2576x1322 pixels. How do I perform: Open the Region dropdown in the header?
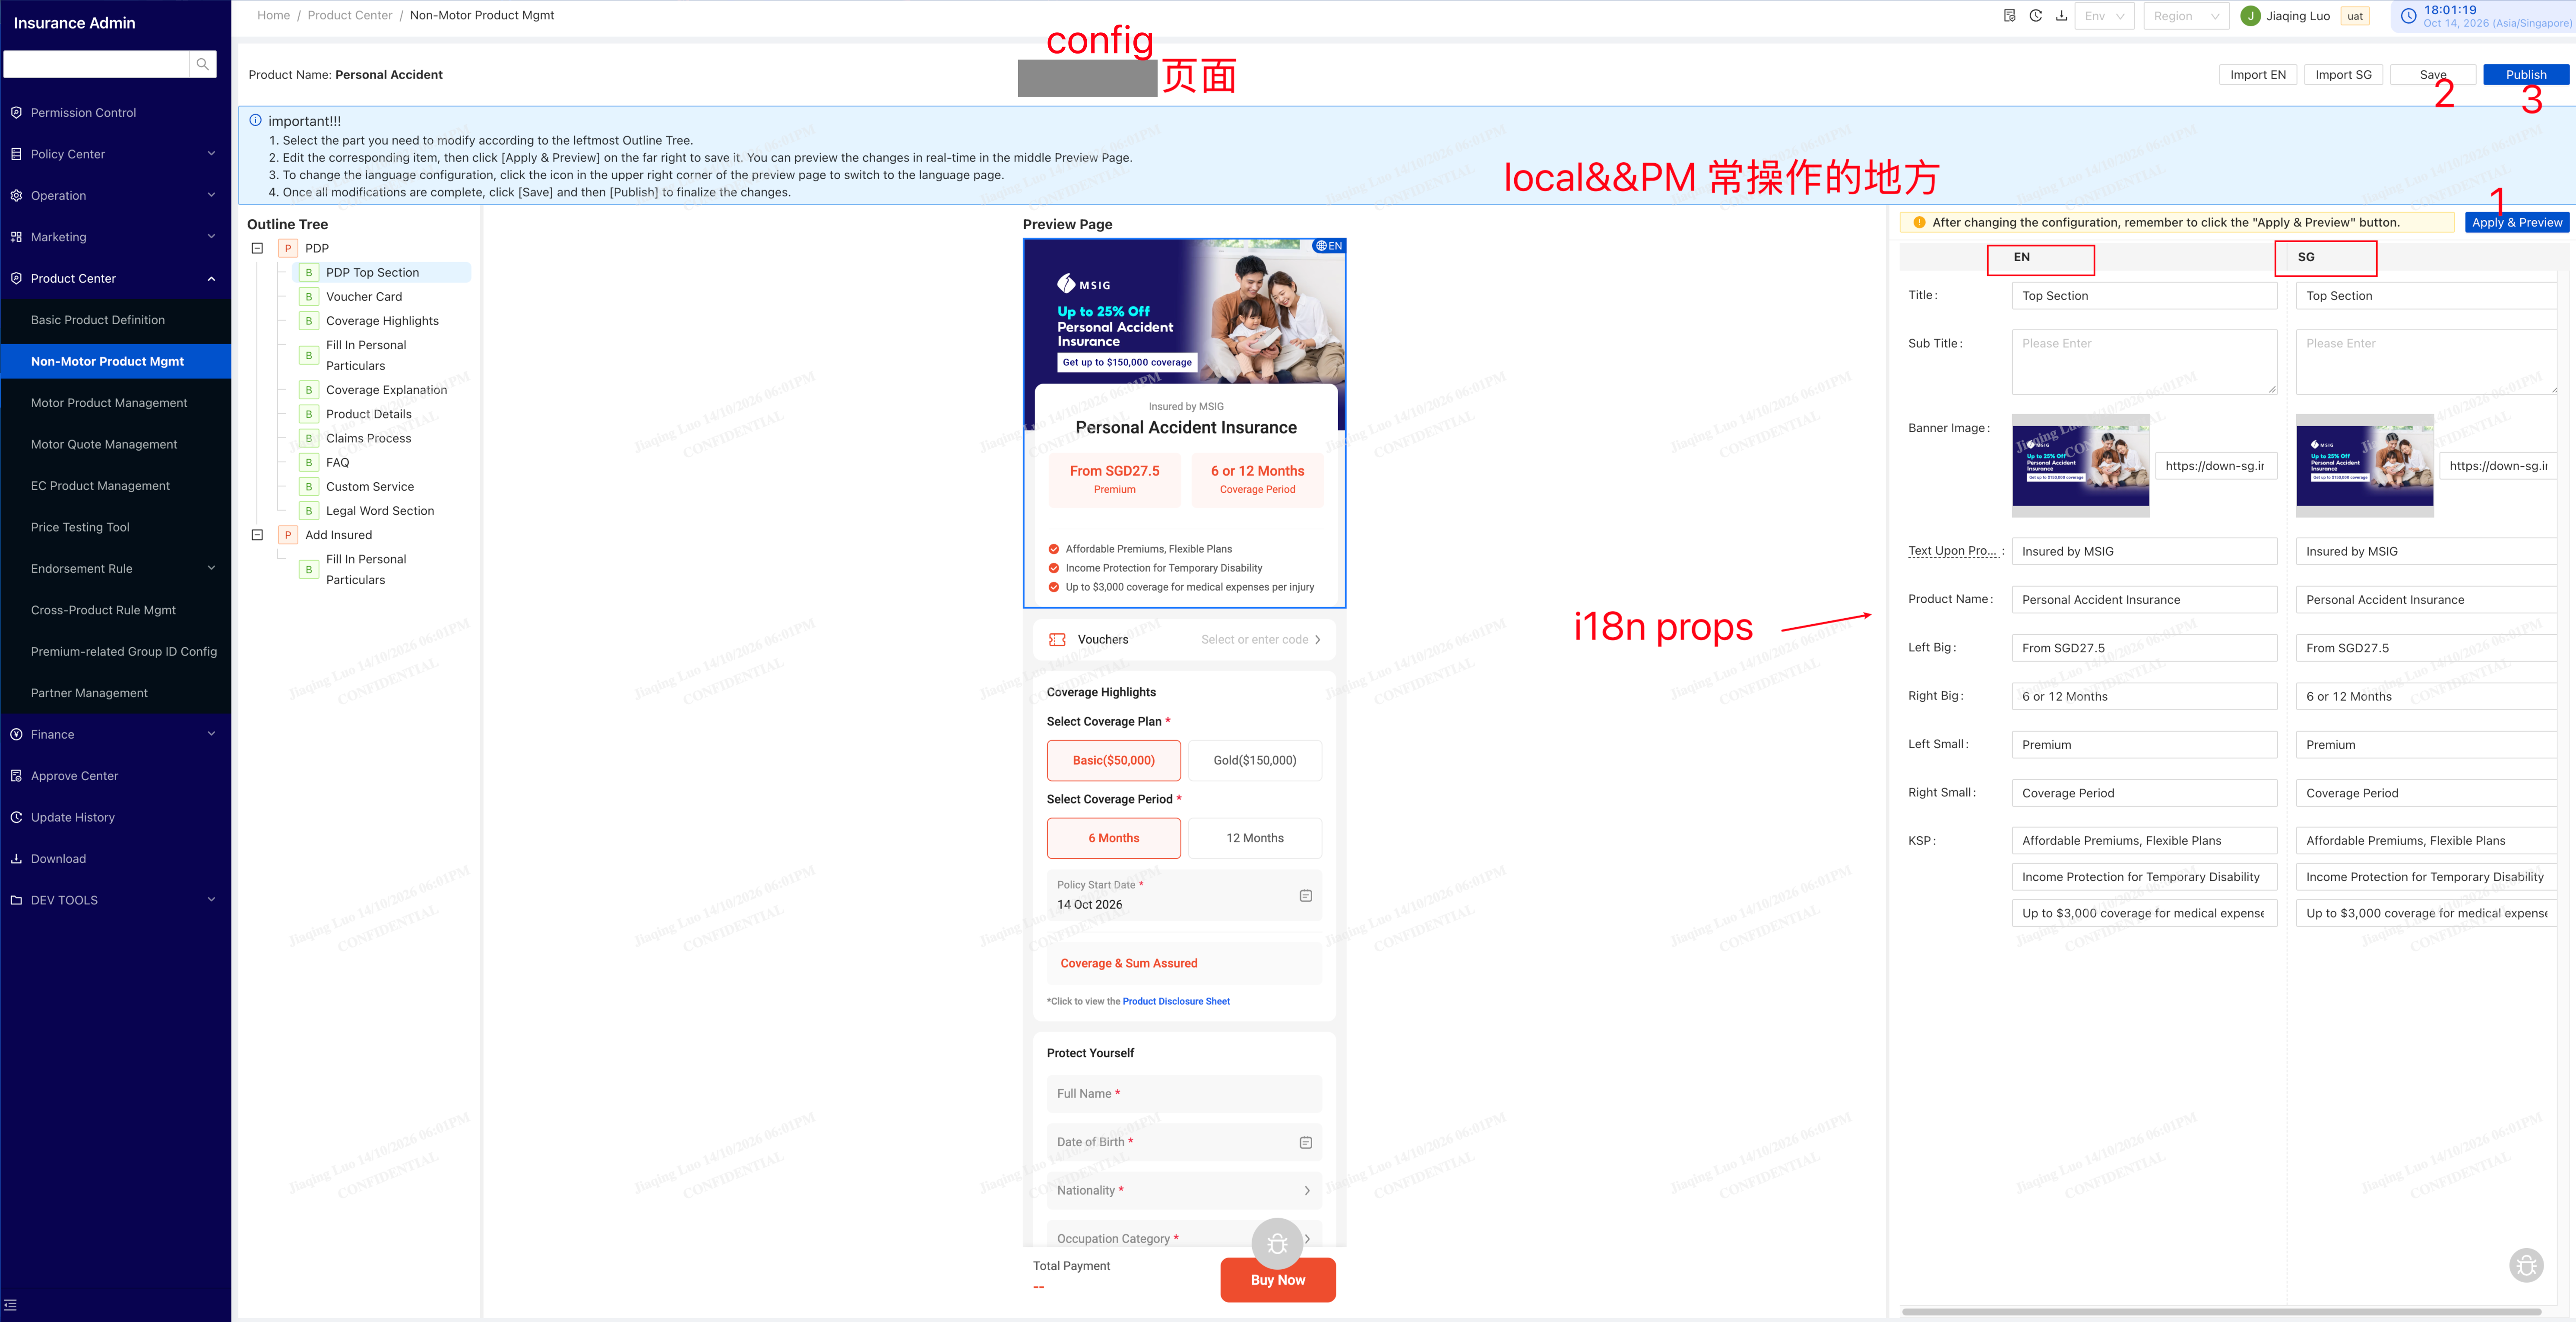point(2186,16)
